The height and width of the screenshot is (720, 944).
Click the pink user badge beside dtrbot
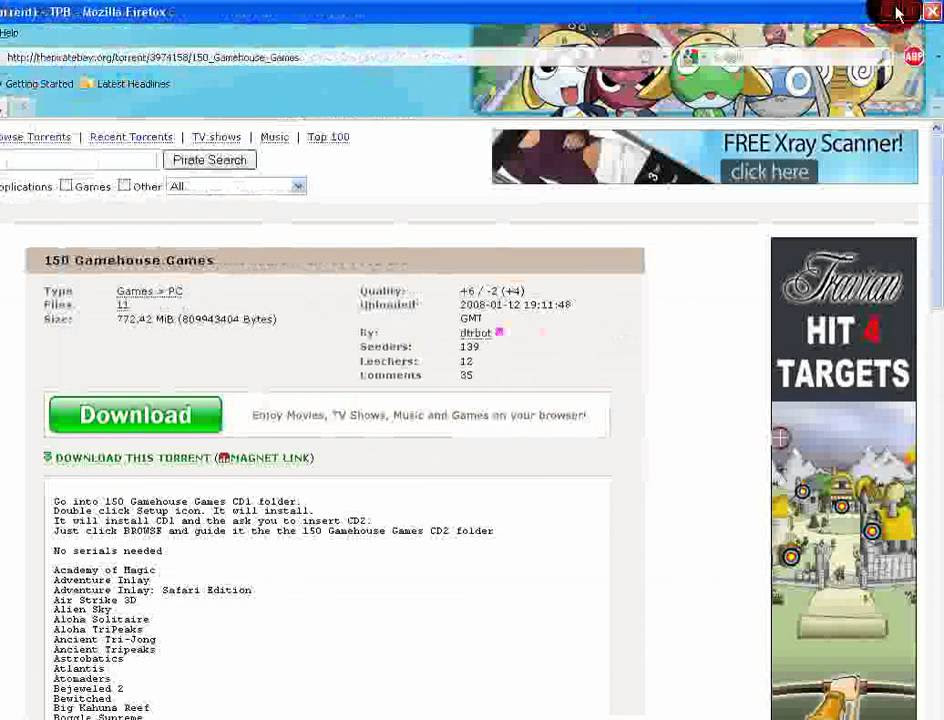click(x=499, y=332)
